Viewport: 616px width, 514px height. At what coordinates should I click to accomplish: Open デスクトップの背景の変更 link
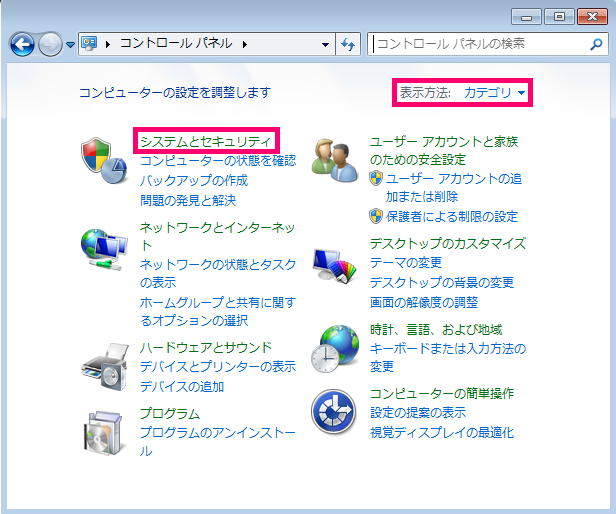(x=442, y=282)
